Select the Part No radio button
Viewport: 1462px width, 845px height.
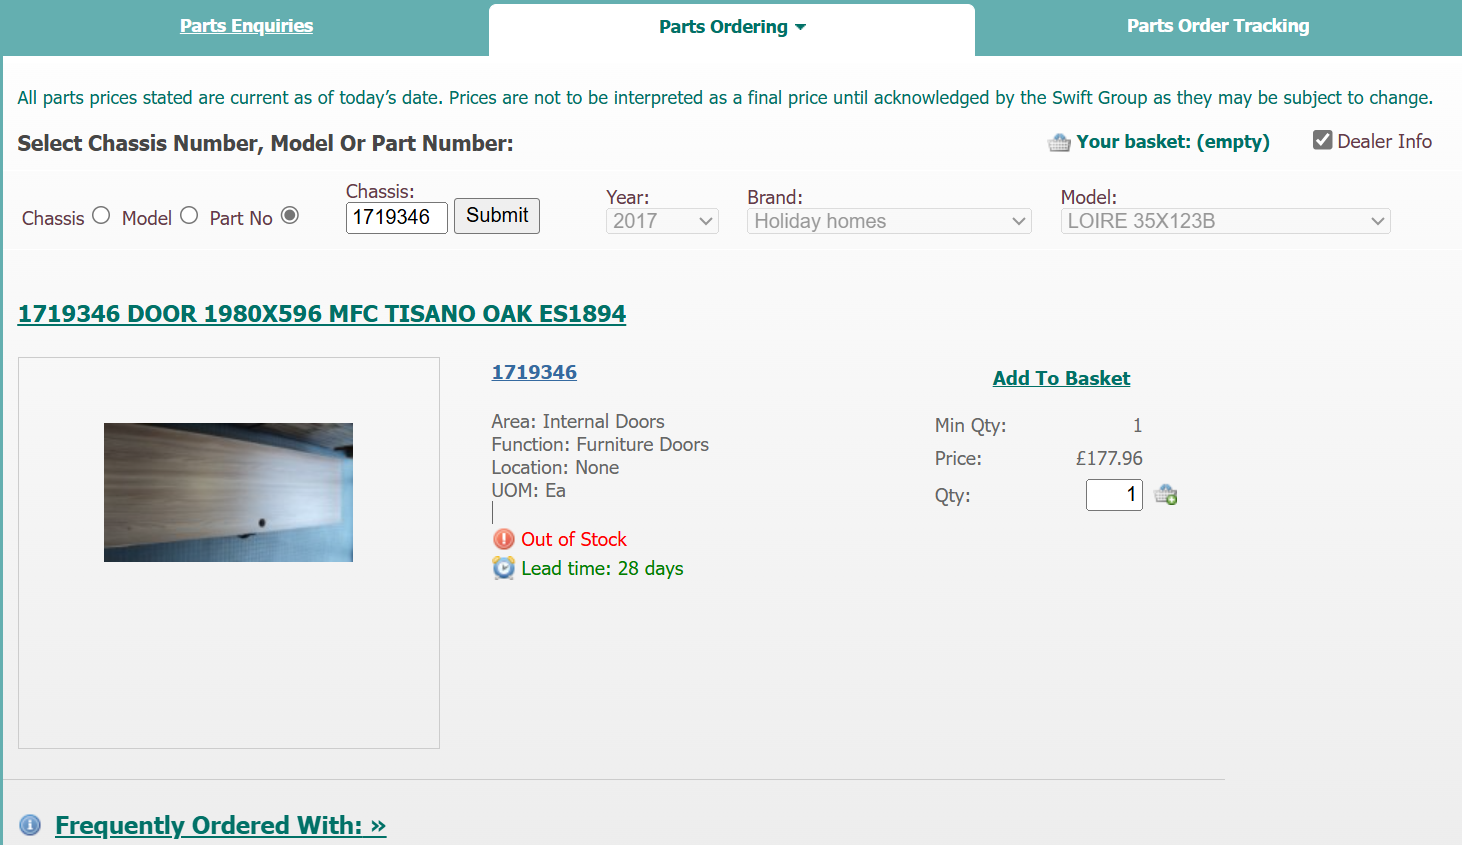[x=290, y=215]
